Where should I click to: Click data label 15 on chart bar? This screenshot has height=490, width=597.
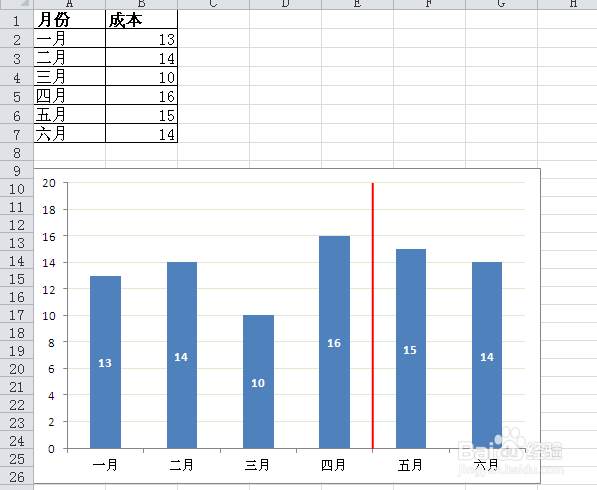click(x=410, y=350)
